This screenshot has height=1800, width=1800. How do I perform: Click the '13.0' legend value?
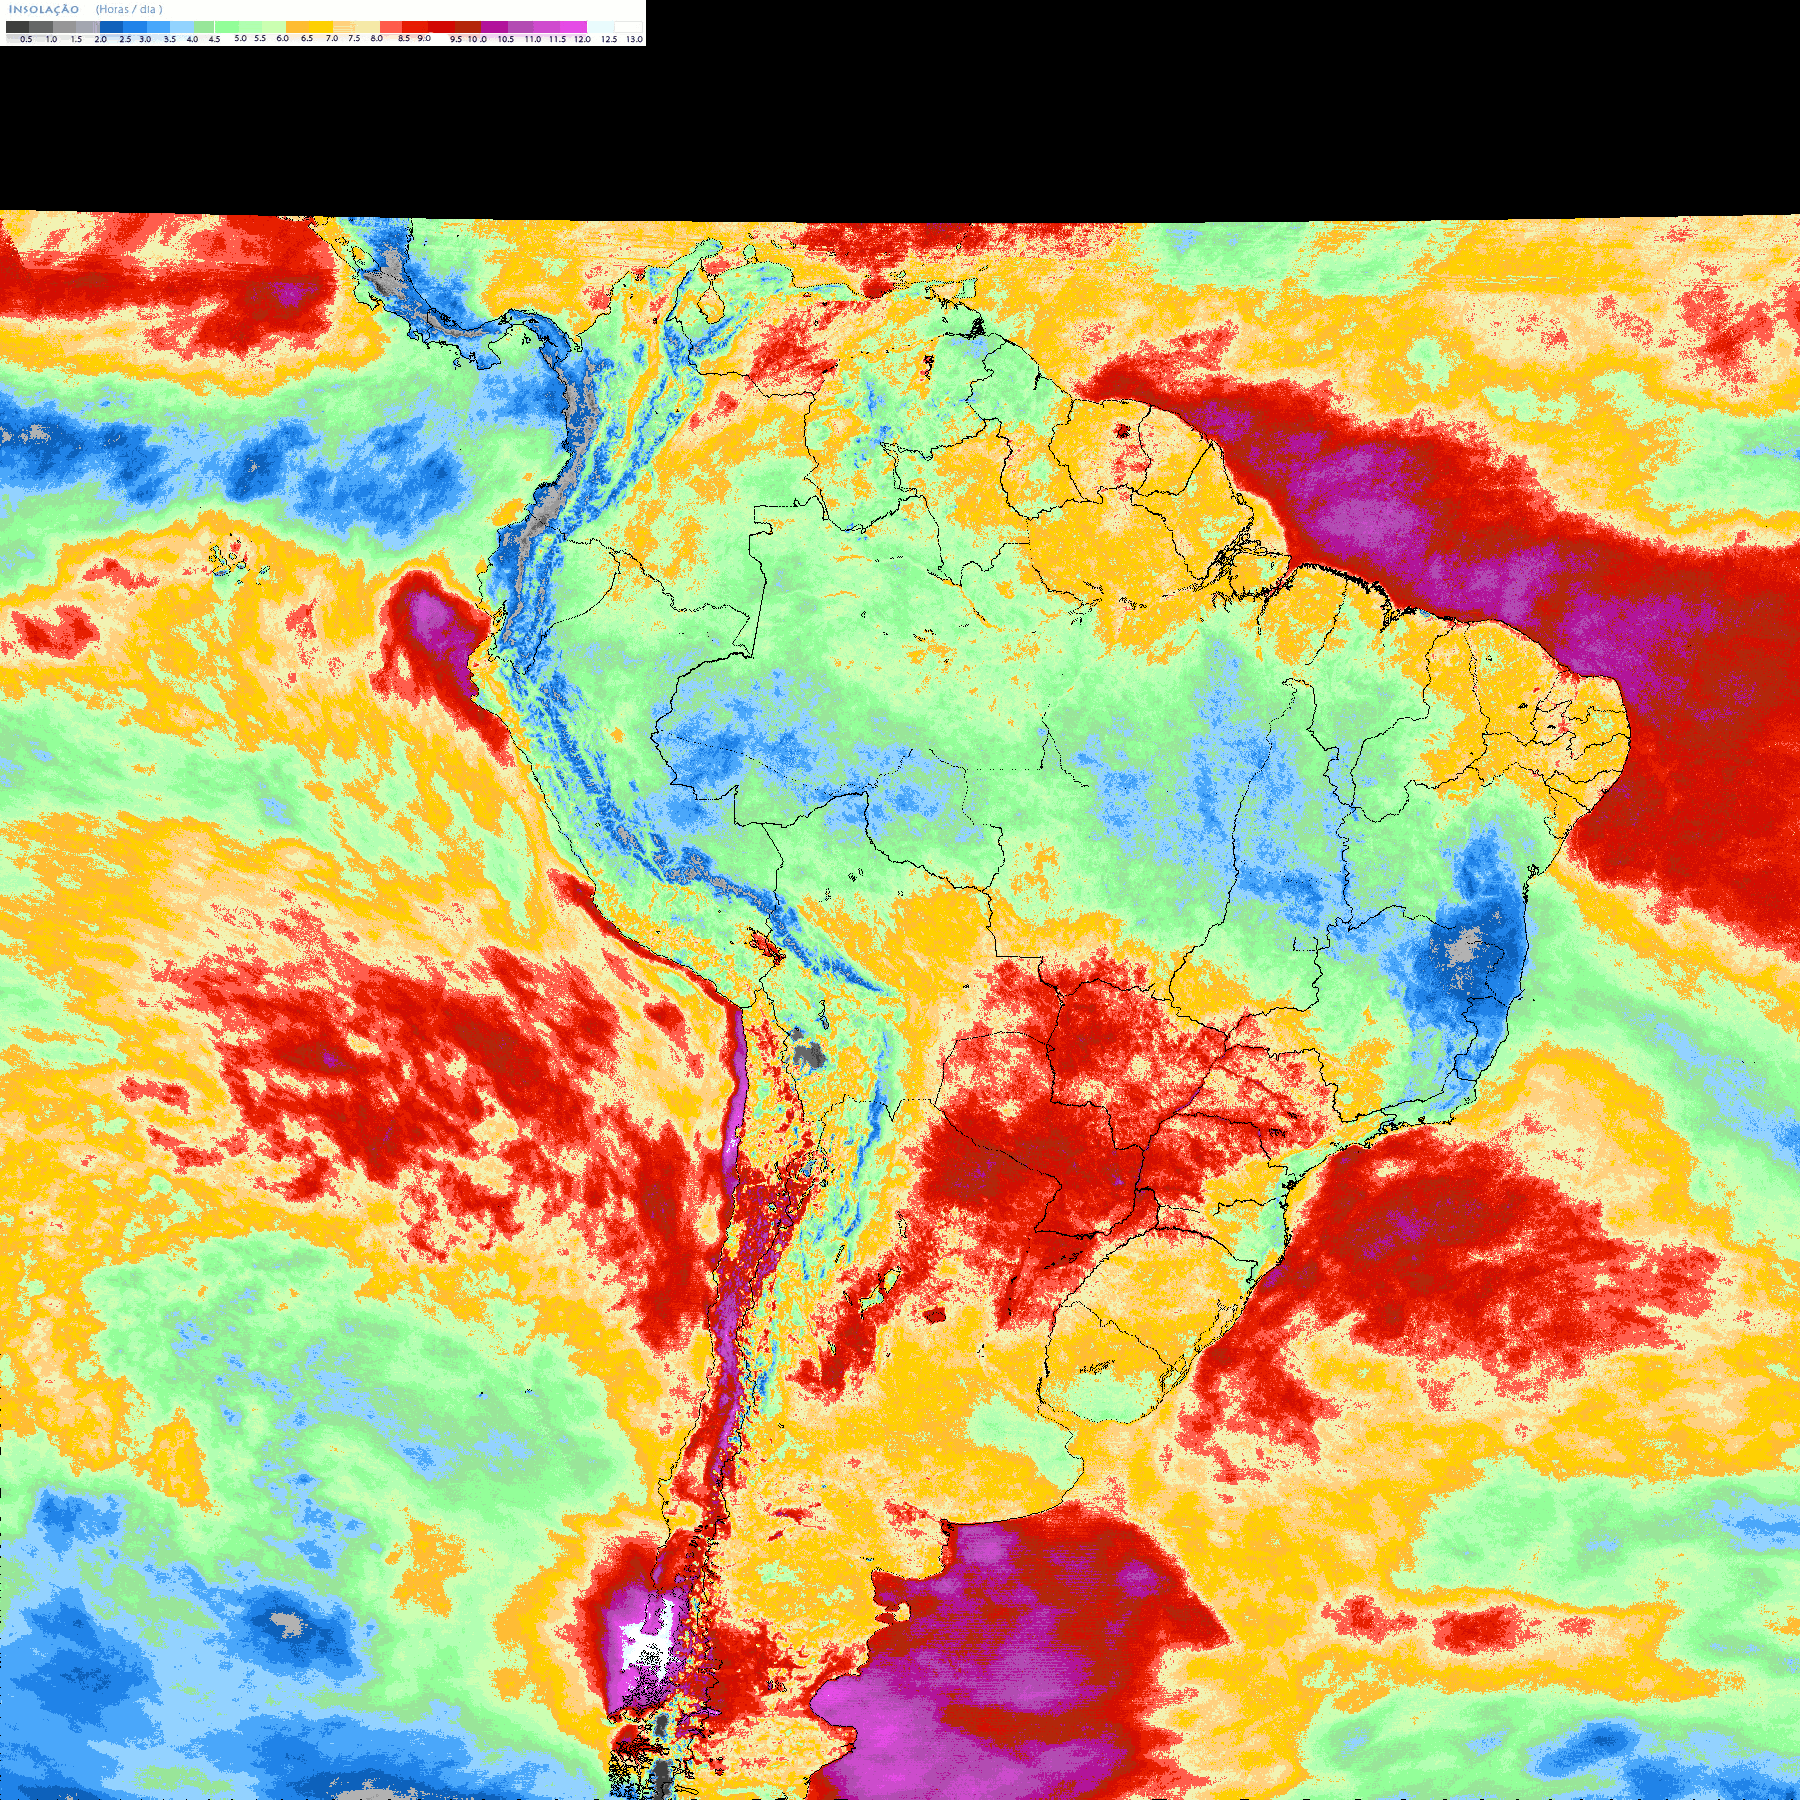(634, 39)
